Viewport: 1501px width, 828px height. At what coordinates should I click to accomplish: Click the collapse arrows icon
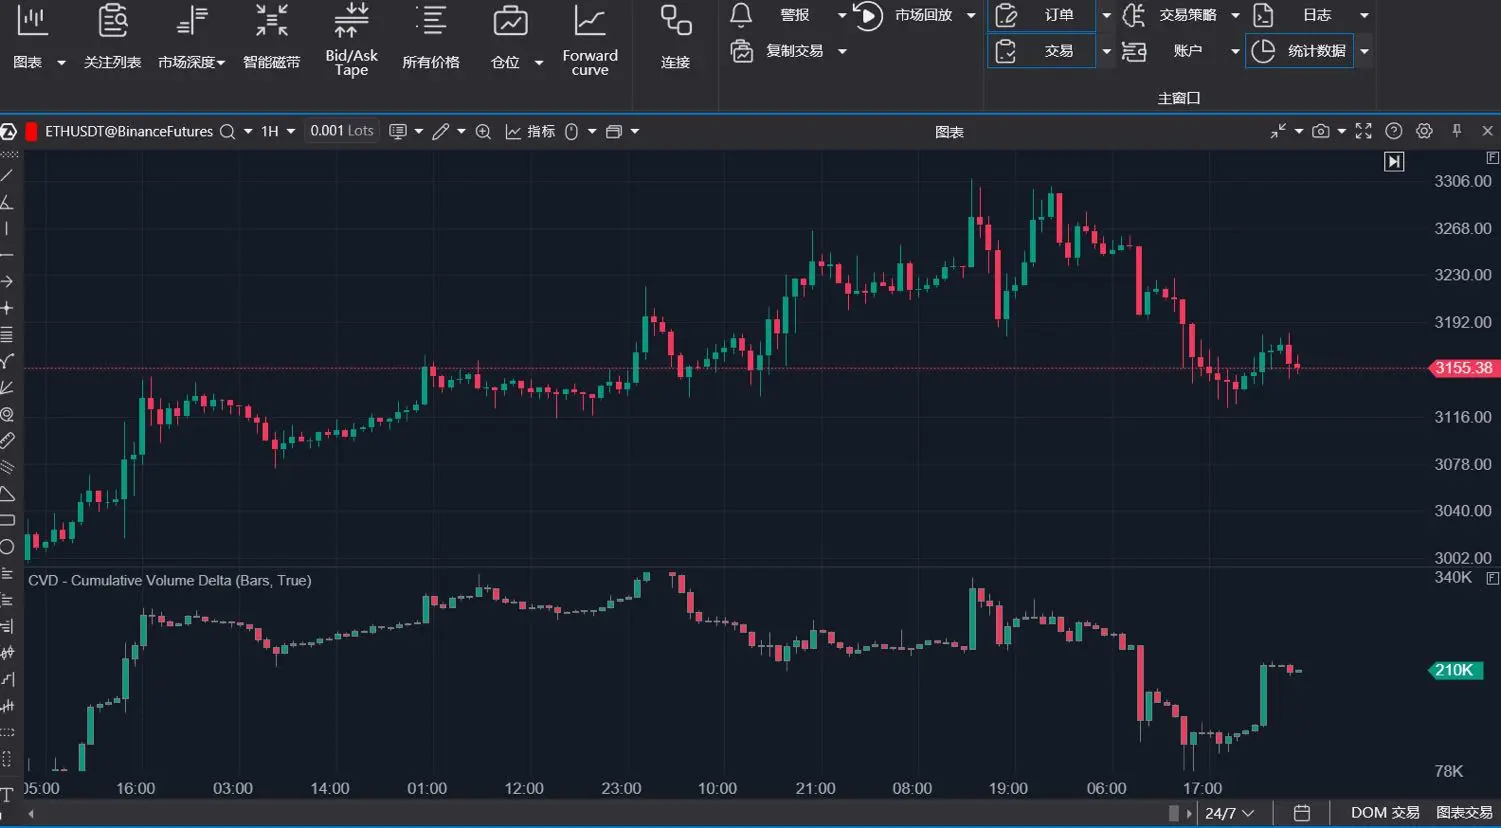1279,131
